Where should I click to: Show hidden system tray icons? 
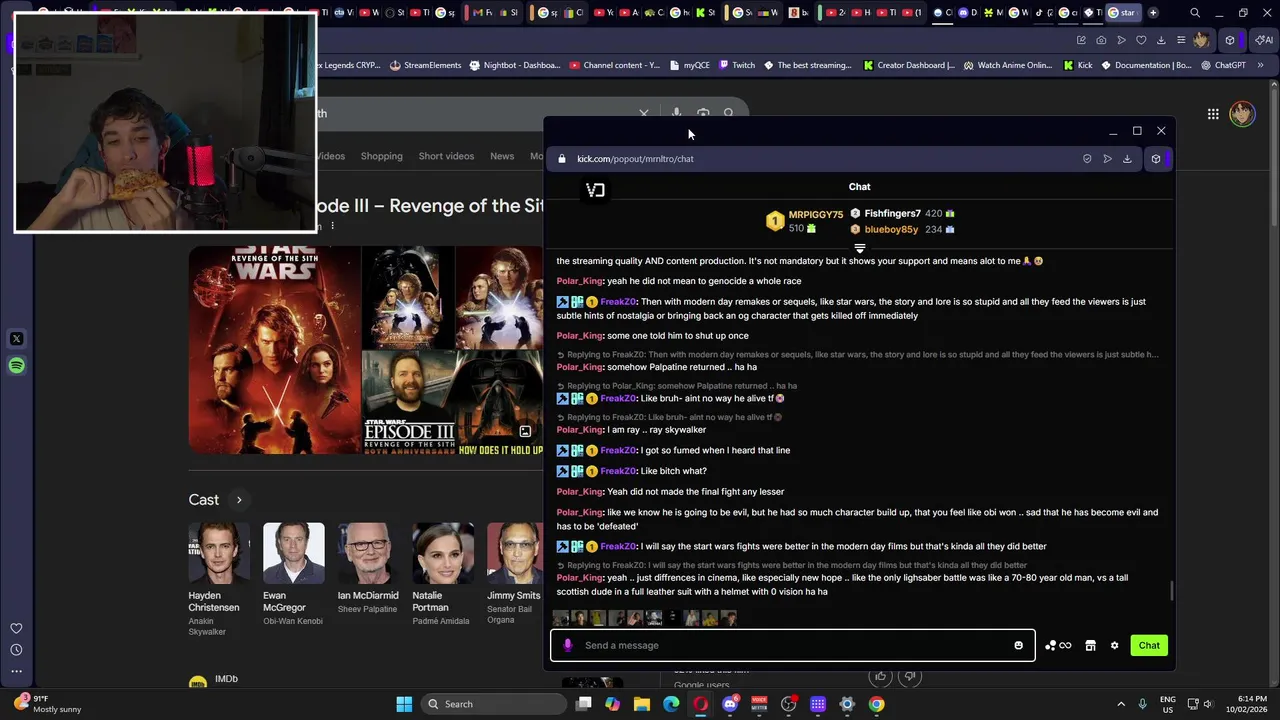point(1120,704)
